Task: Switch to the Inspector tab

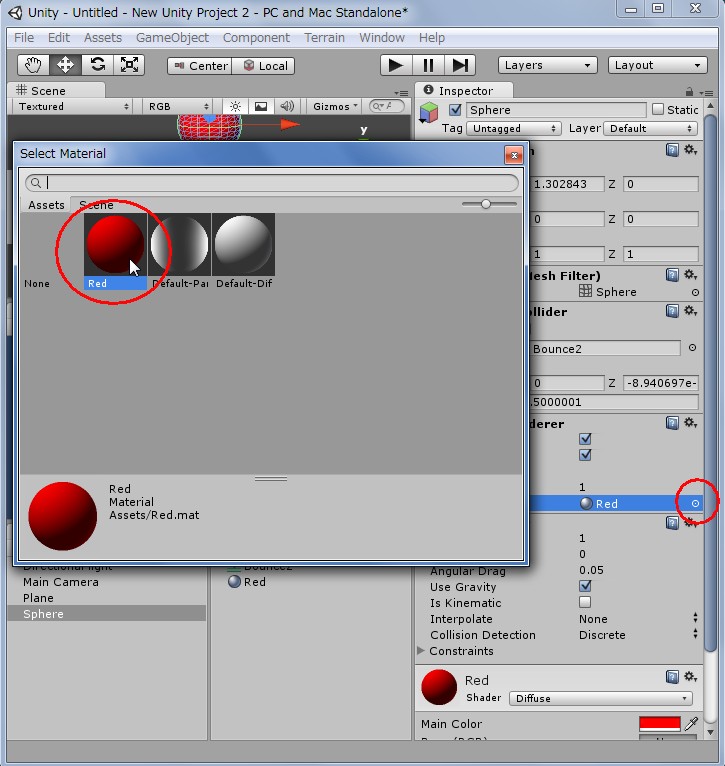Action: coord(464,90)
